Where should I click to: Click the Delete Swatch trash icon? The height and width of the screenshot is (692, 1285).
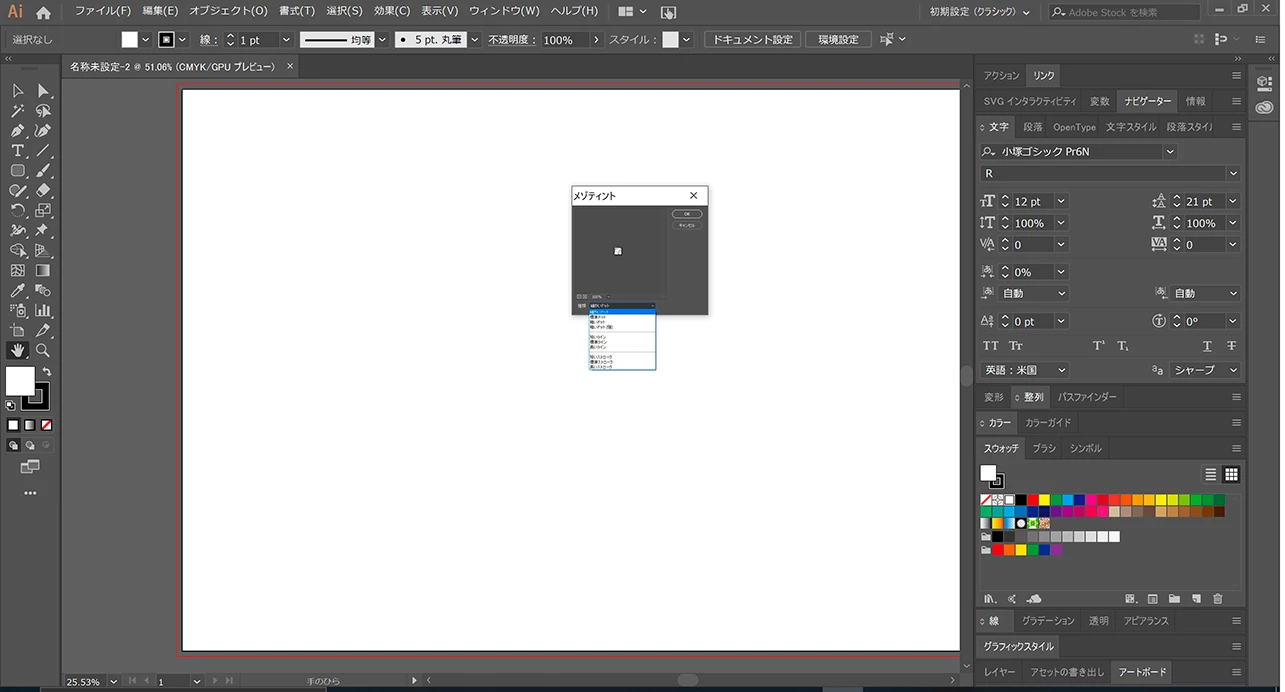coord(1217,599)
